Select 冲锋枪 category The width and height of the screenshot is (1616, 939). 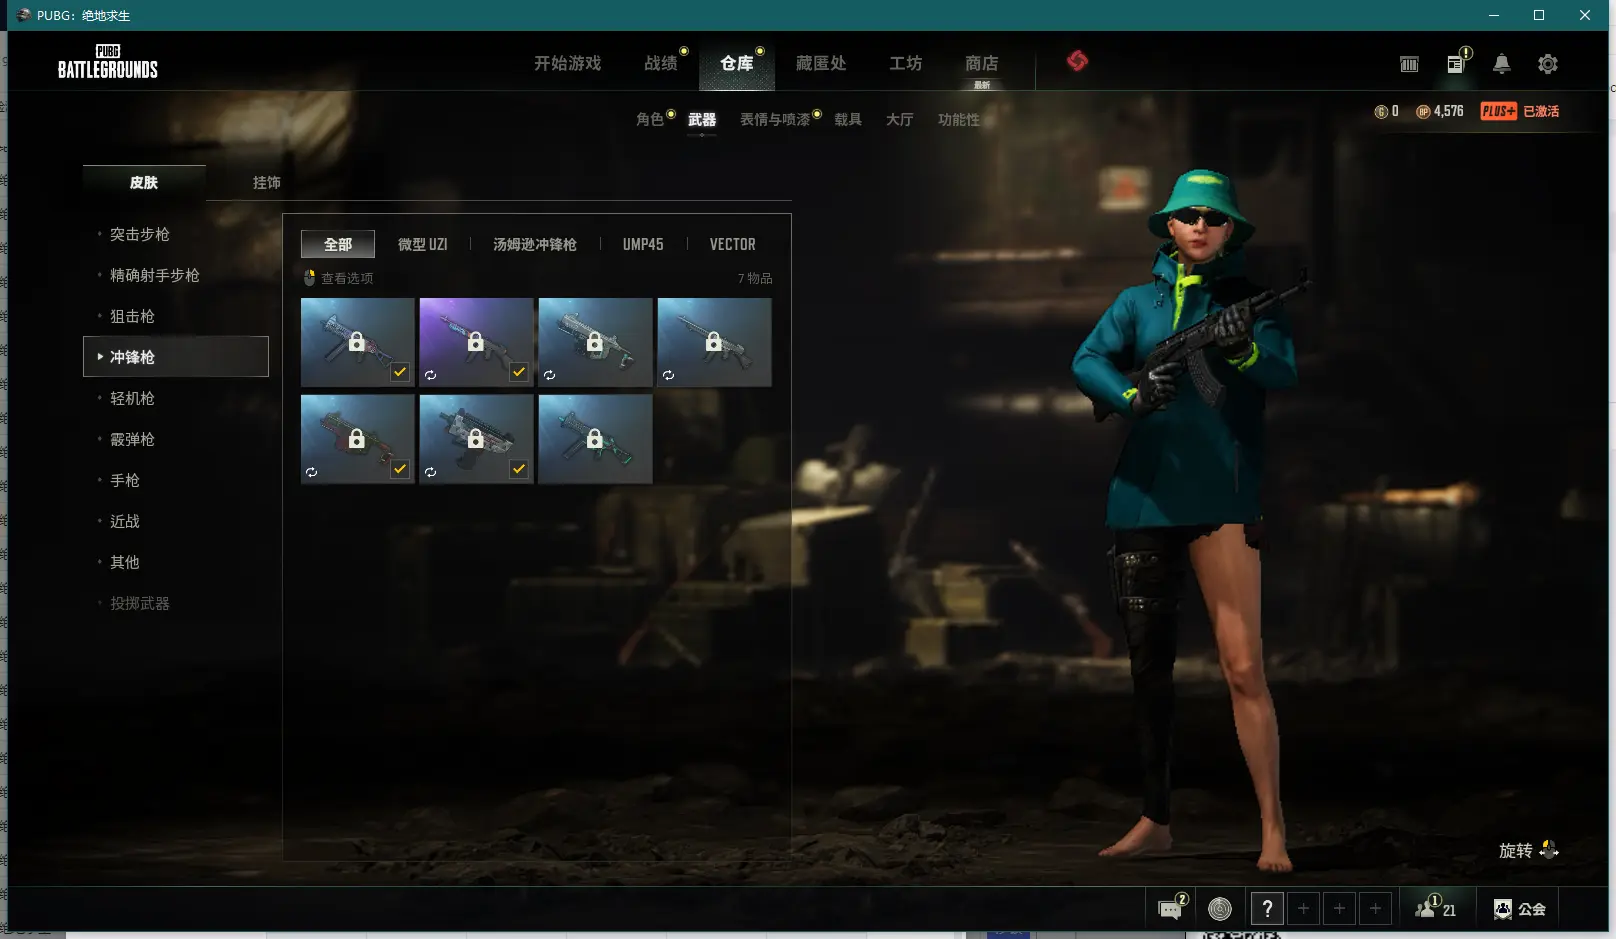click(x=176, y=357)
